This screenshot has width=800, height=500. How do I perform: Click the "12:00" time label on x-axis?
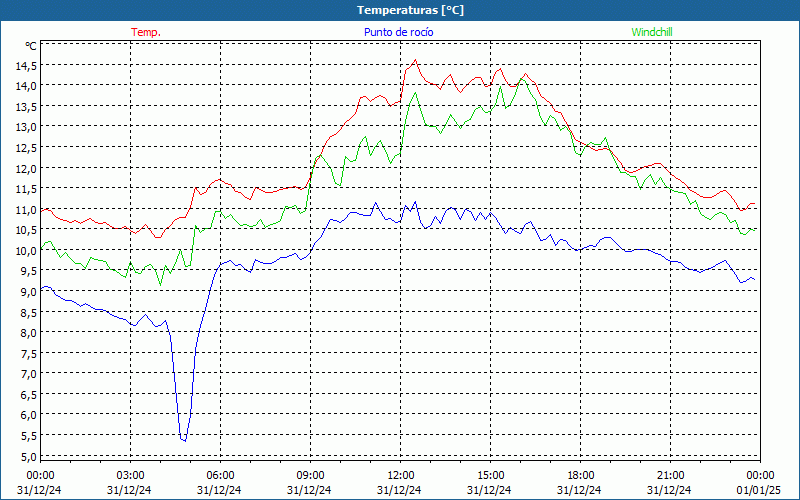click(401, 476)
